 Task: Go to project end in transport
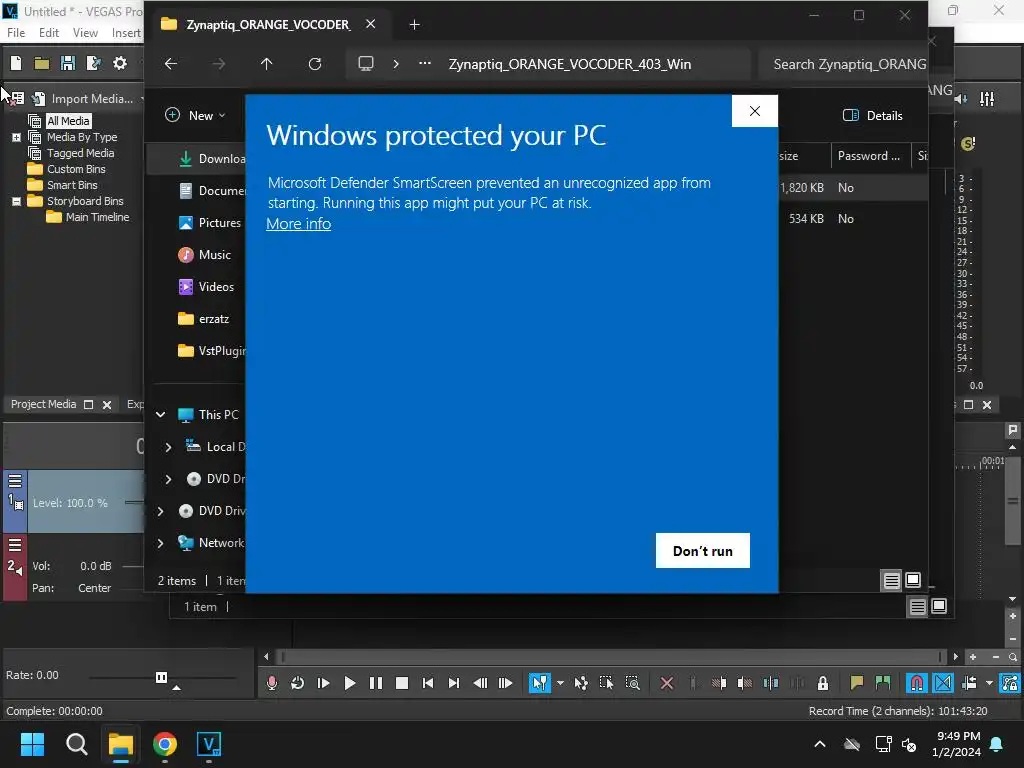point(454,683)
